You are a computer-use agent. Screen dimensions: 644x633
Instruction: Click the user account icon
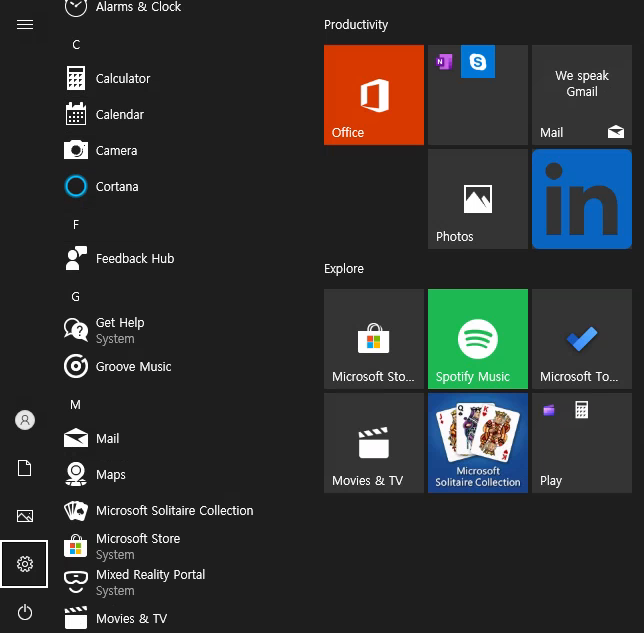click(25, 420)
